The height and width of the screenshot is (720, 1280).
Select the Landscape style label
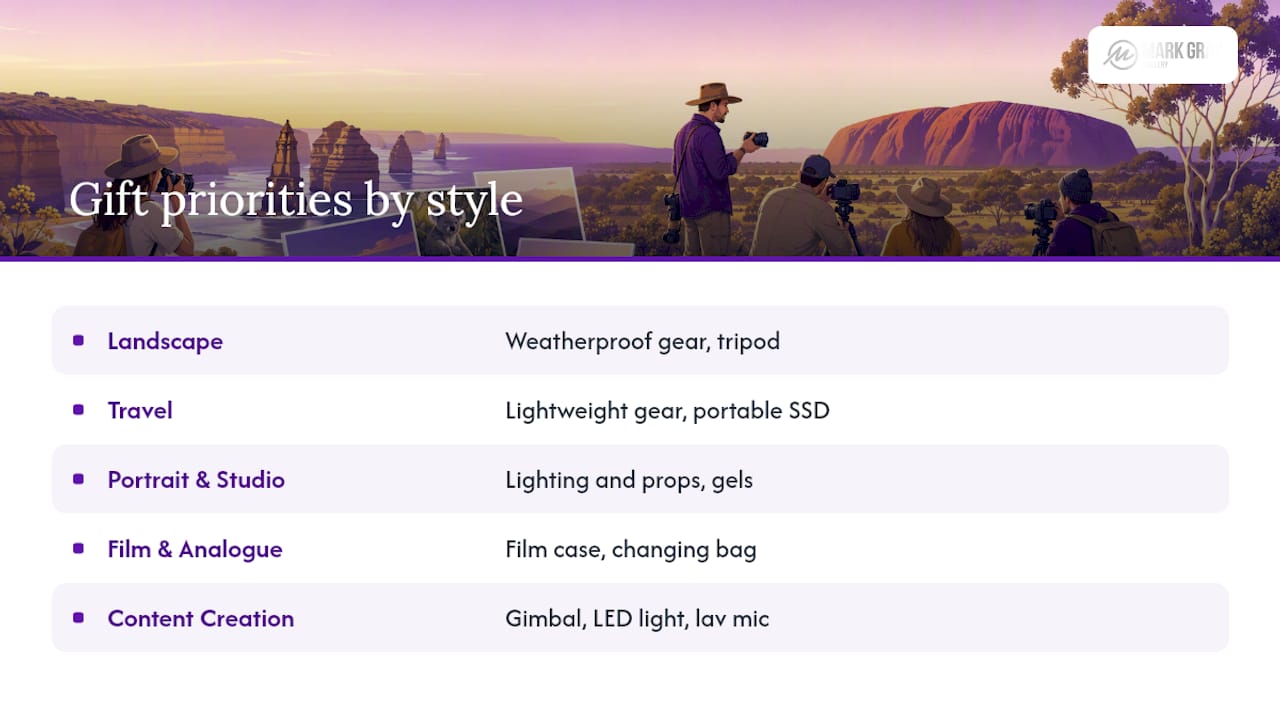[165, 341]
